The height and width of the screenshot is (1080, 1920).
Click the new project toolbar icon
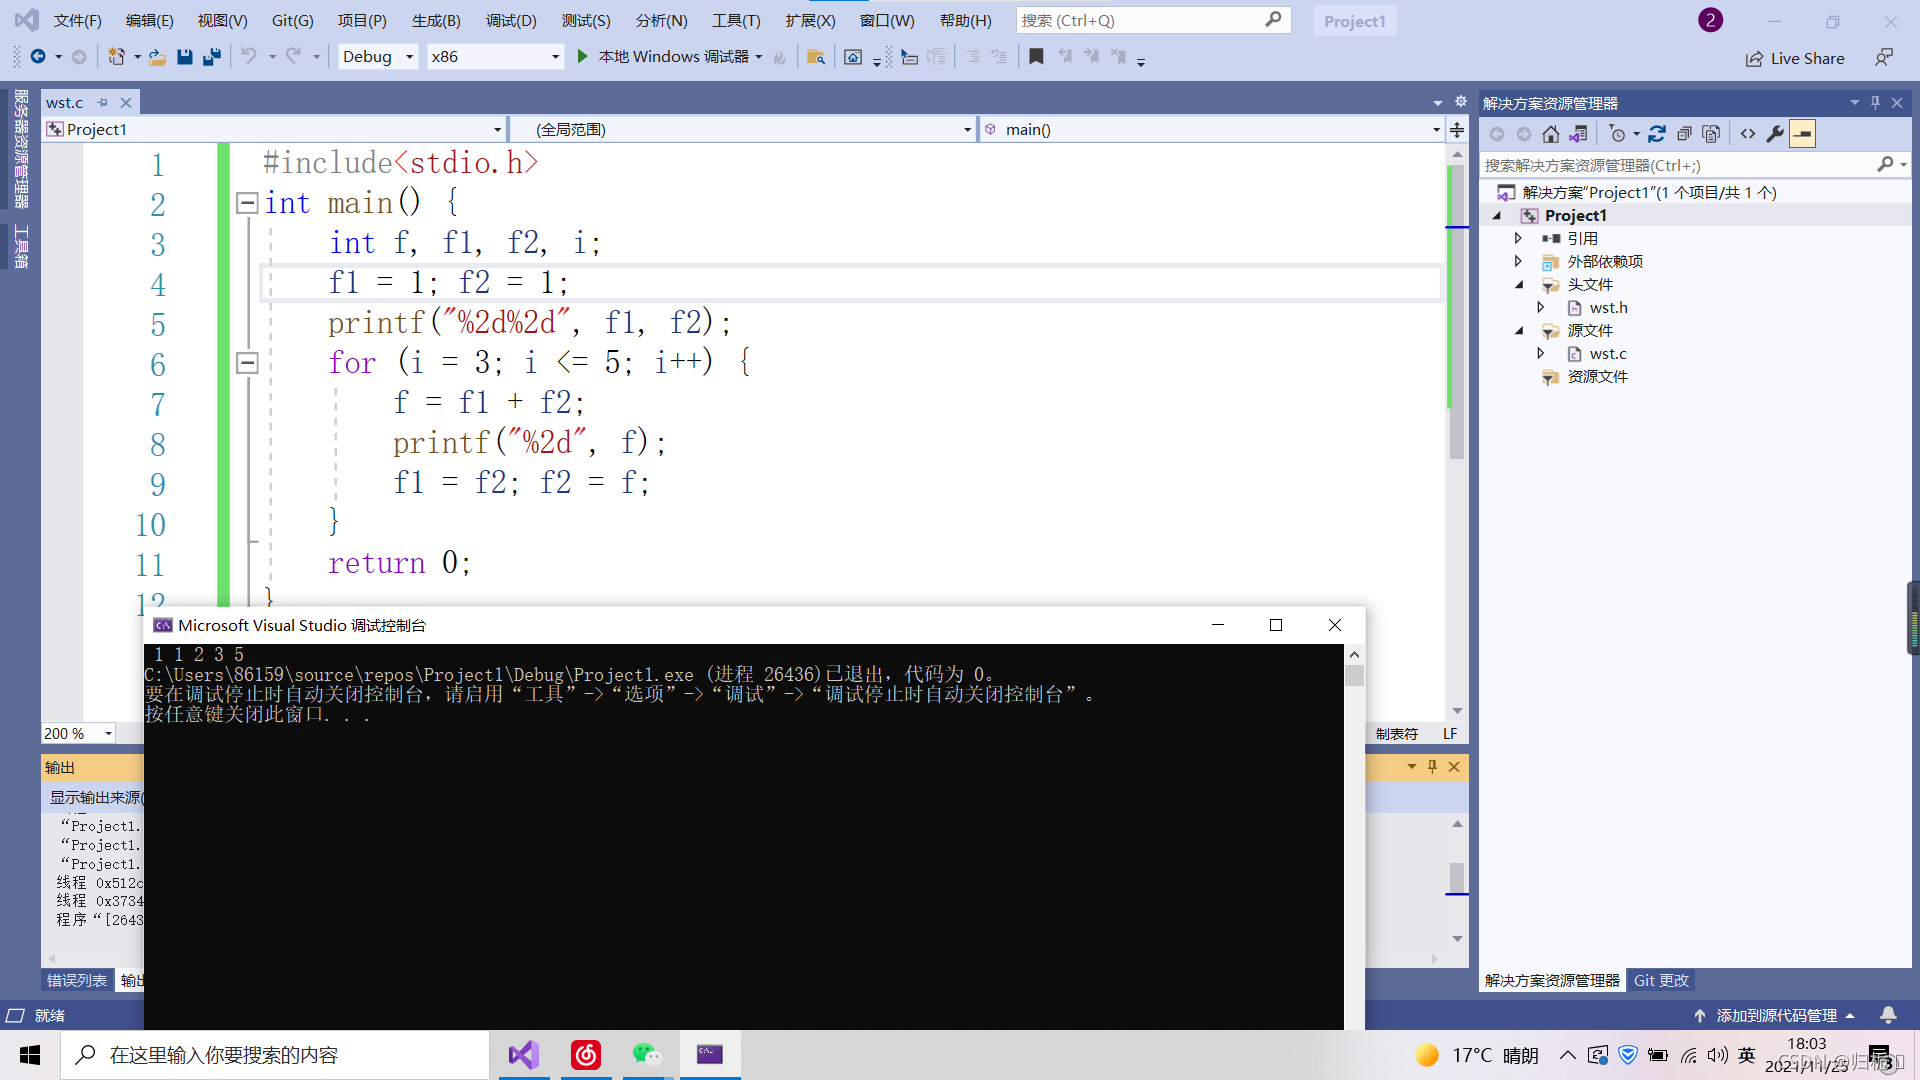(x=116, y=57)
